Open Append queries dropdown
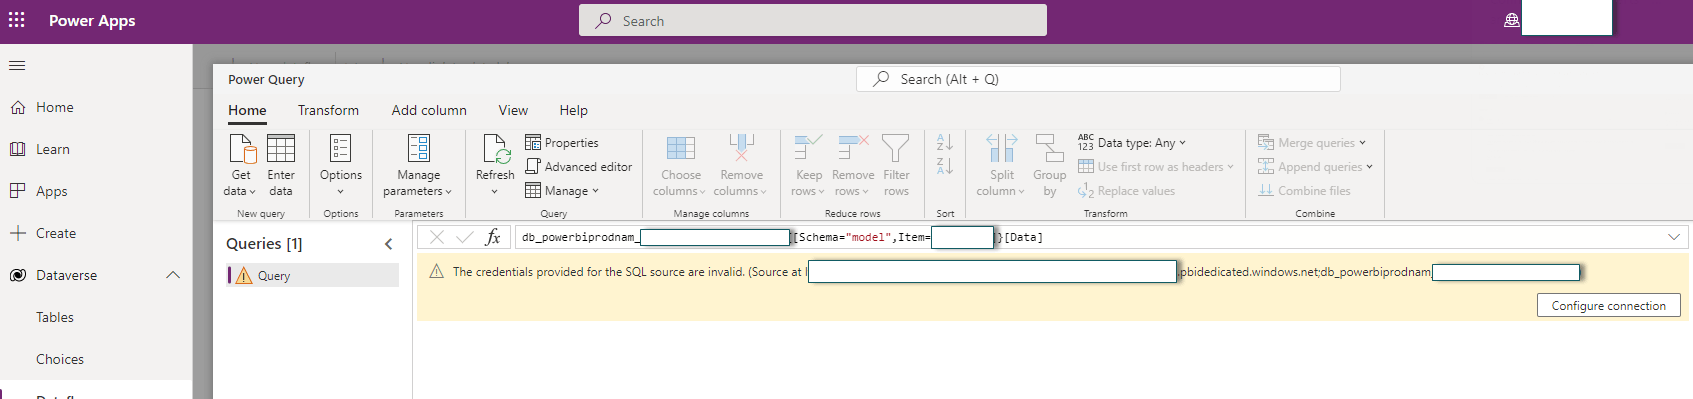The width and height of the screenshot is (1693, 399). pos(1316,167)
